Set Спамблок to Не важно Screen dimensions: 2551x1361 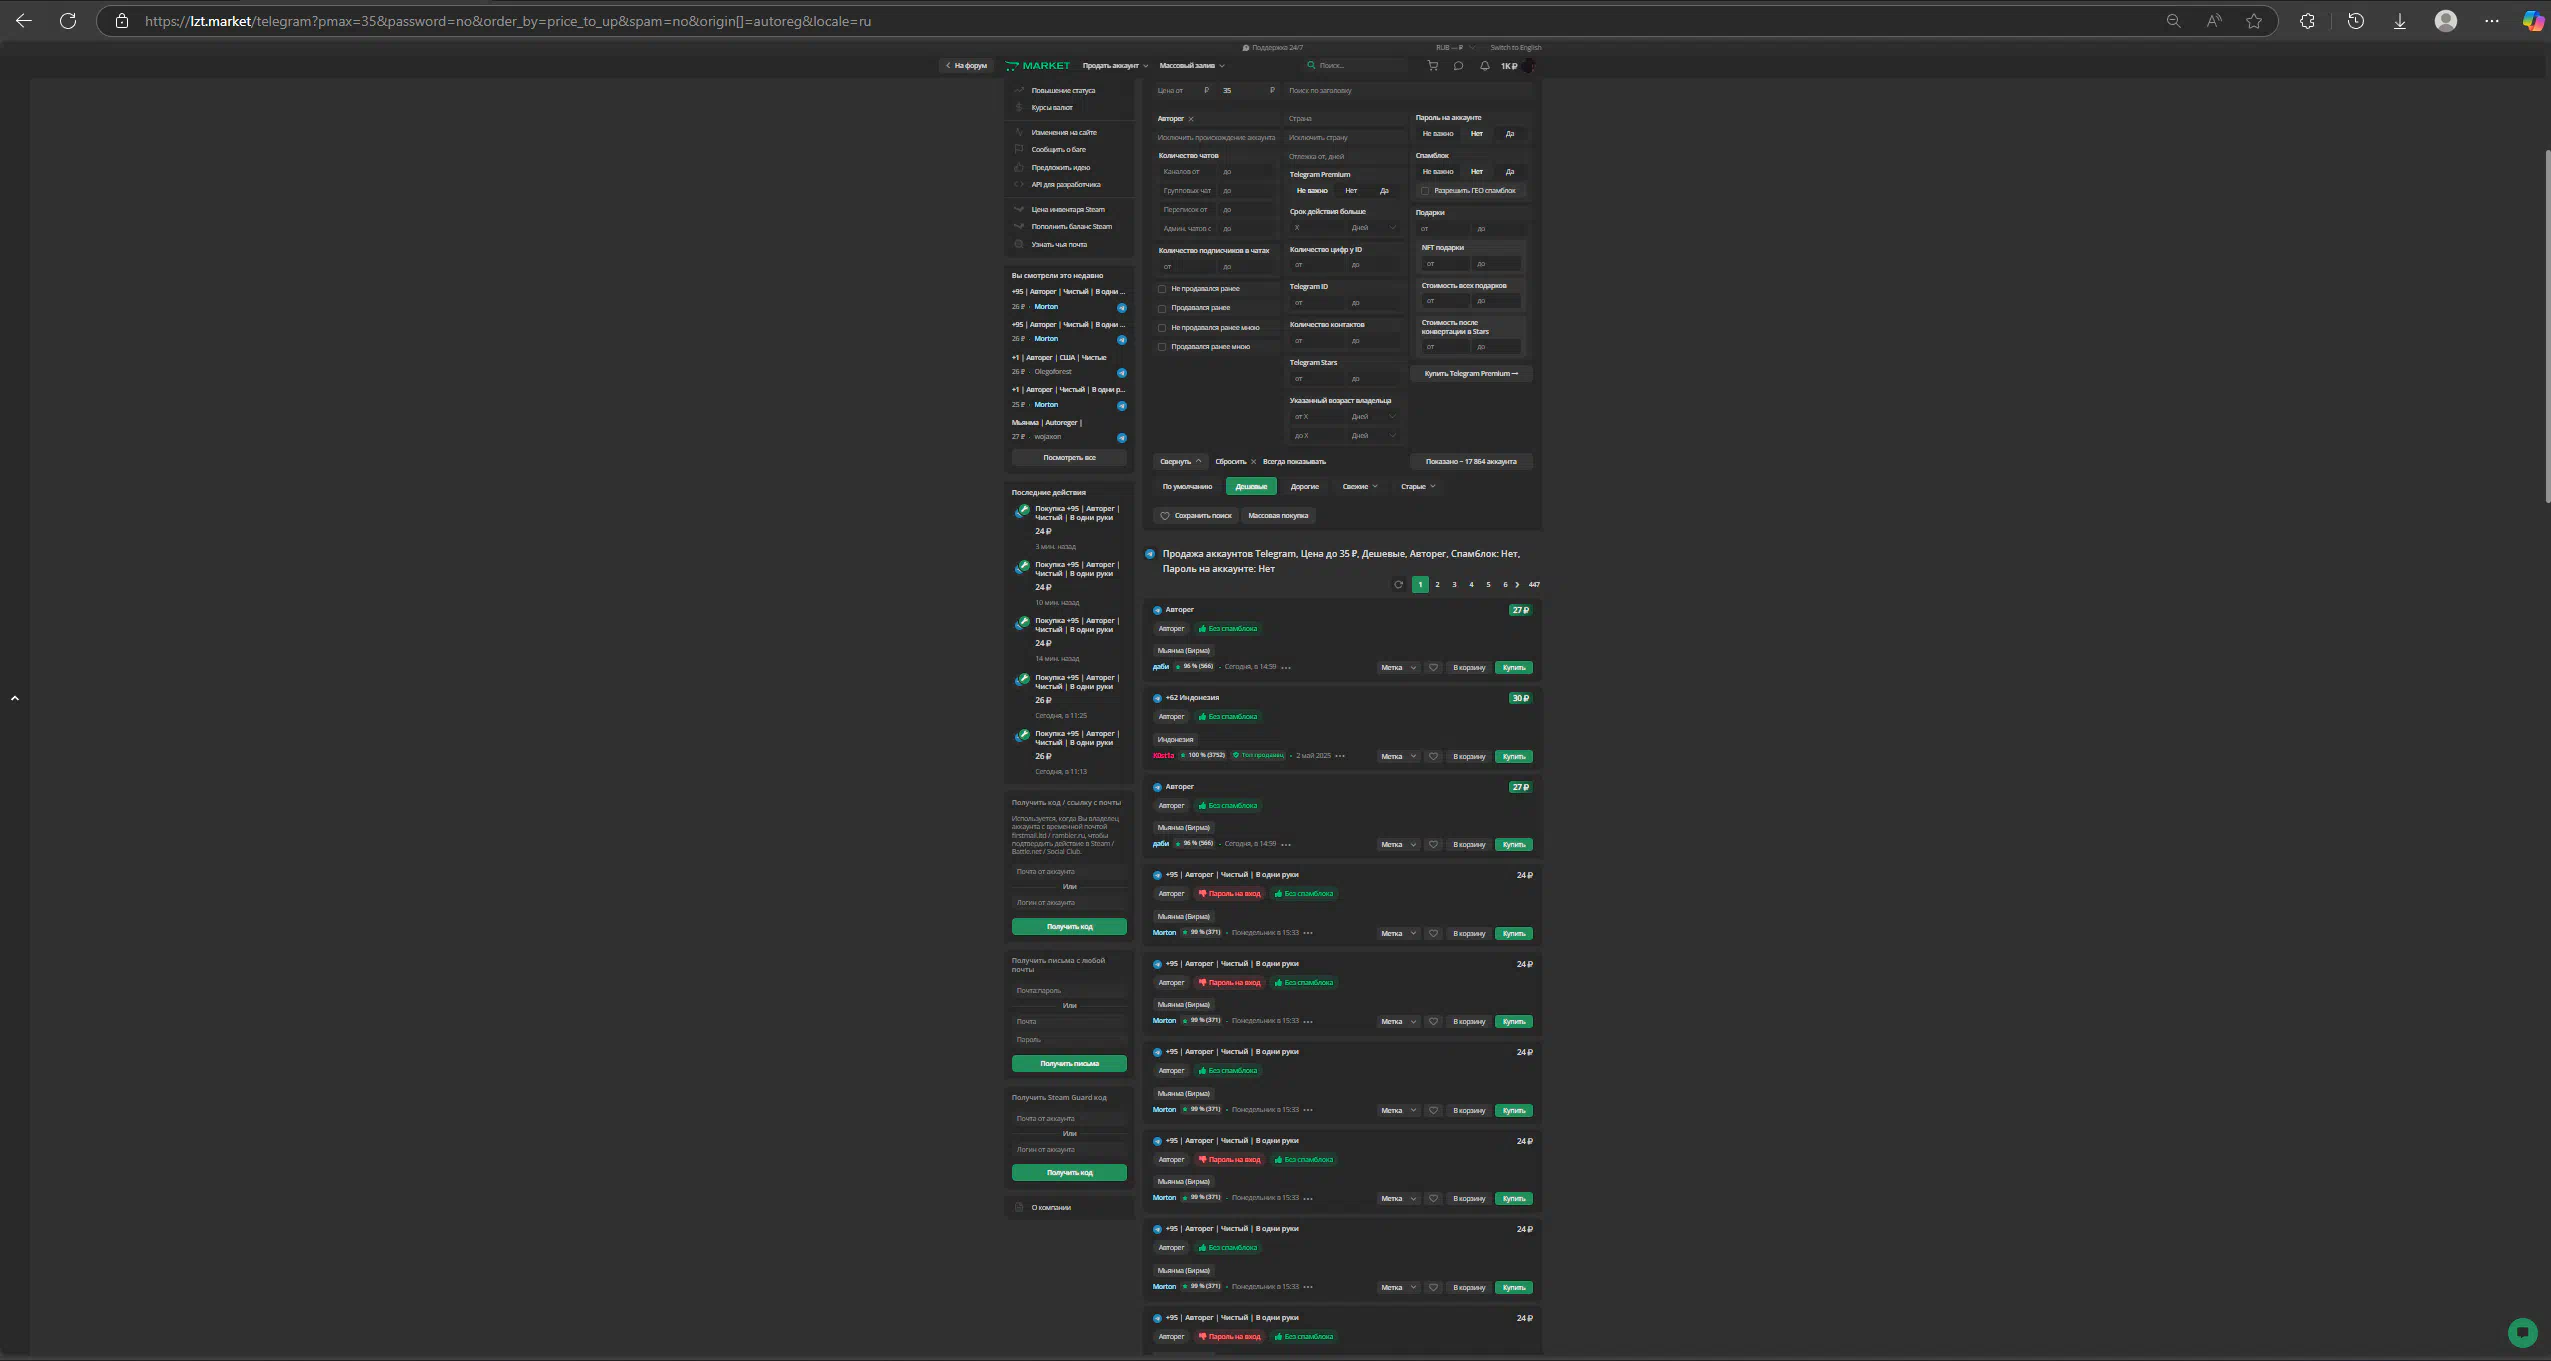coord(1438,172)
